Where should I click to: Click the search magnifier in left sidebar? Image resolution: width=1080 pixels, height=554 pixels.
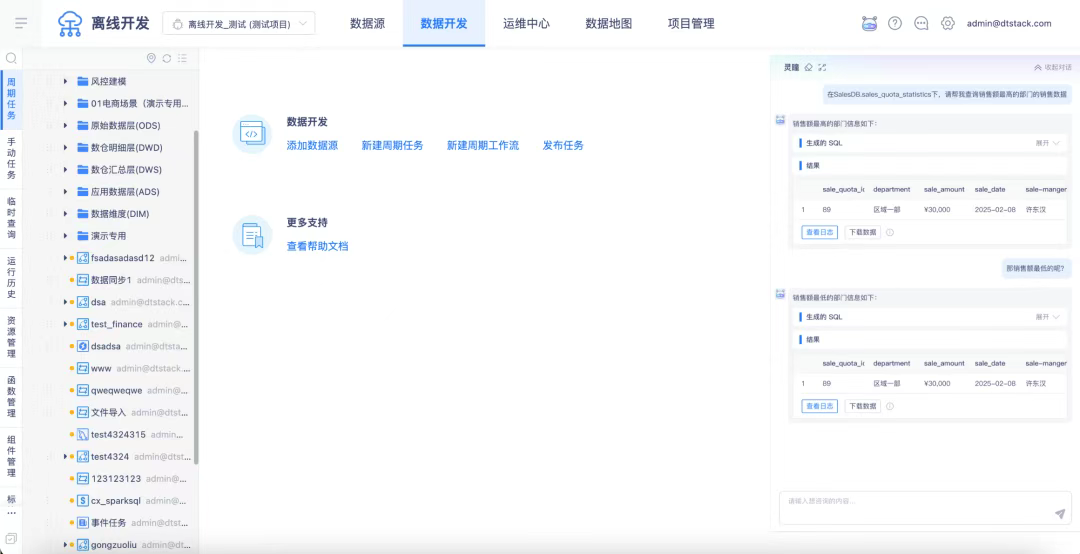(x=11, y=59)
